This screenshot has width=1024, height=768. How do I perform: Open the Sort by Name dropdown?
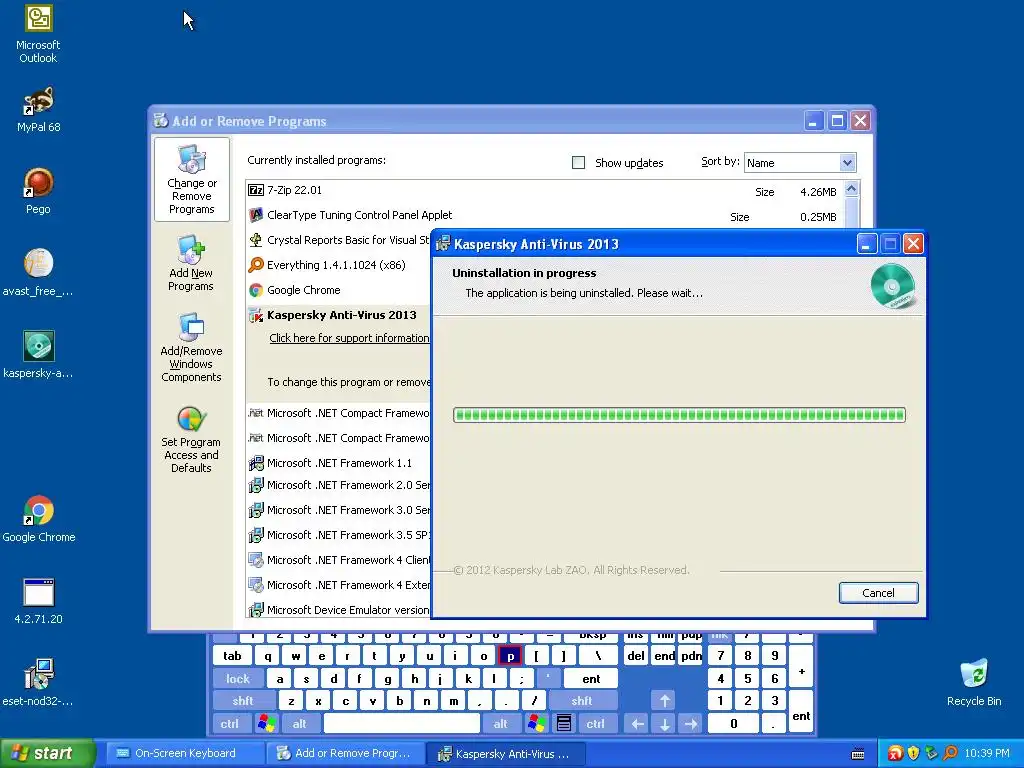pyautogui.click(x=847, y=163)
